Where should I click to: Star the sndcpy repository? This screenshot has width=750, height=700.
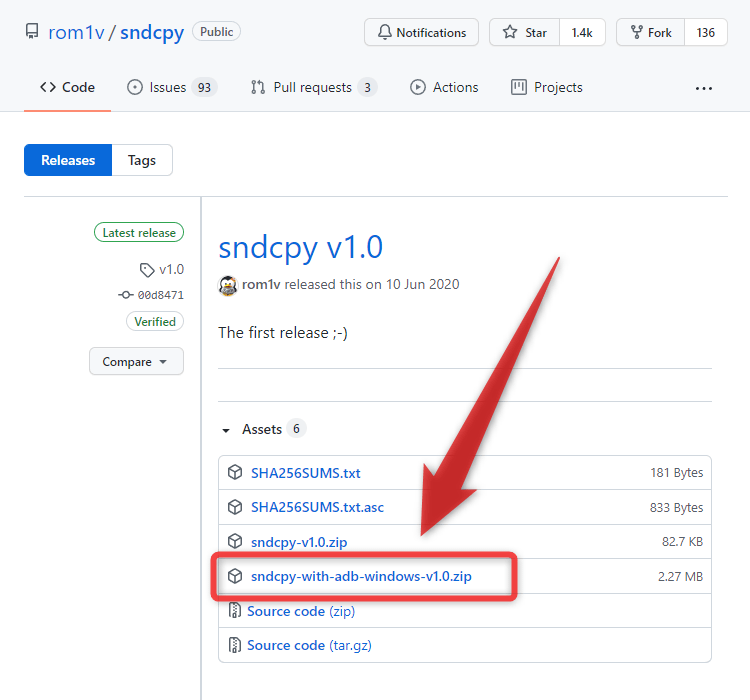pyautogui.click(x=525, y=33)
